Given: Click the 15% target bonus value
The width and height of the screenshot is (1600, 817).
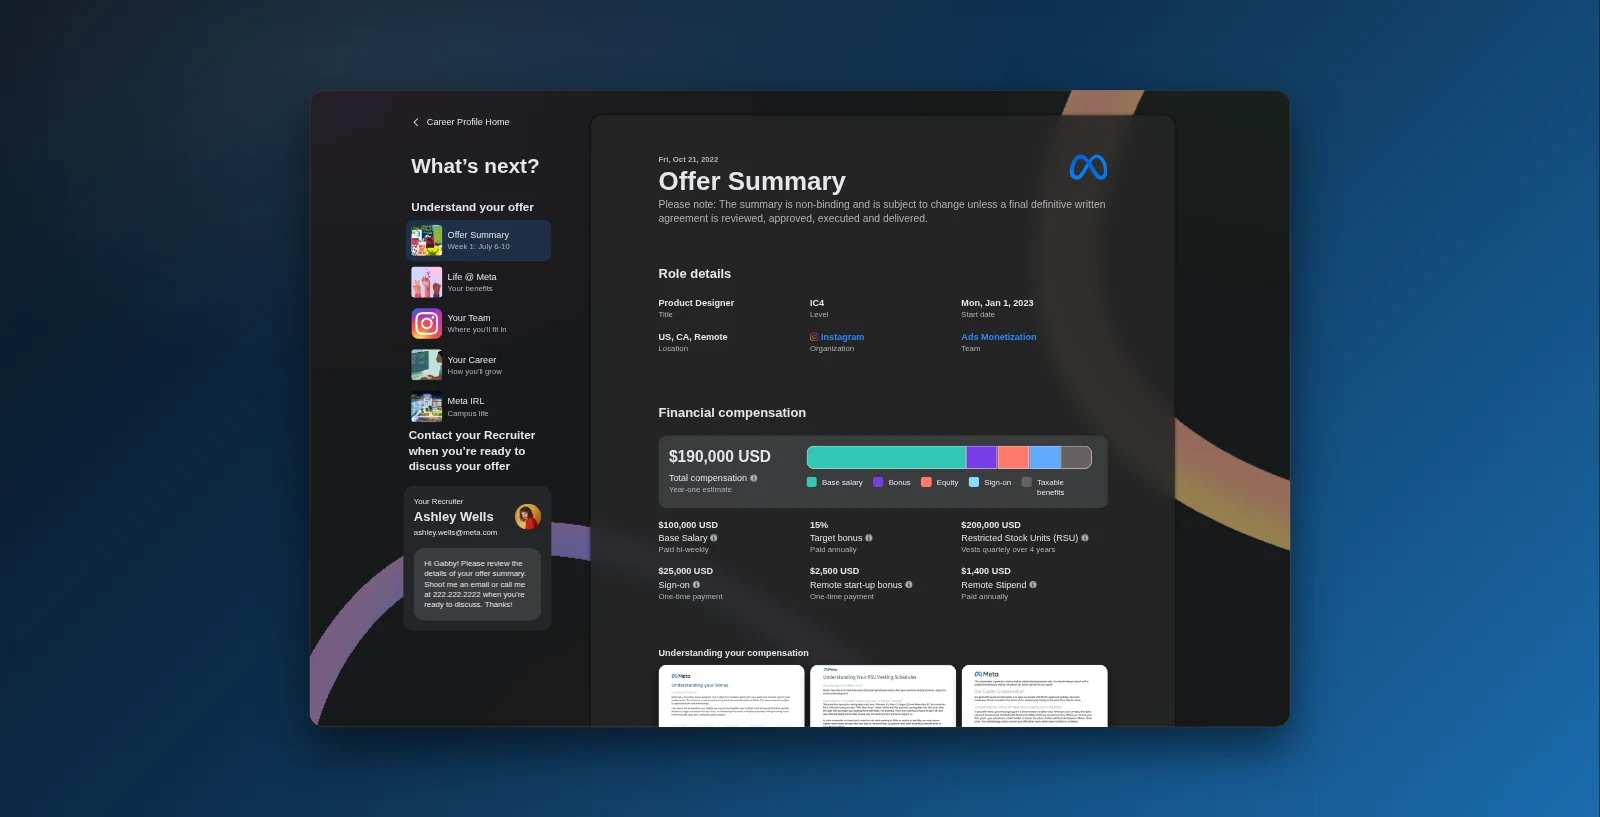Looking at the screenshot, I should coord(819,525).
